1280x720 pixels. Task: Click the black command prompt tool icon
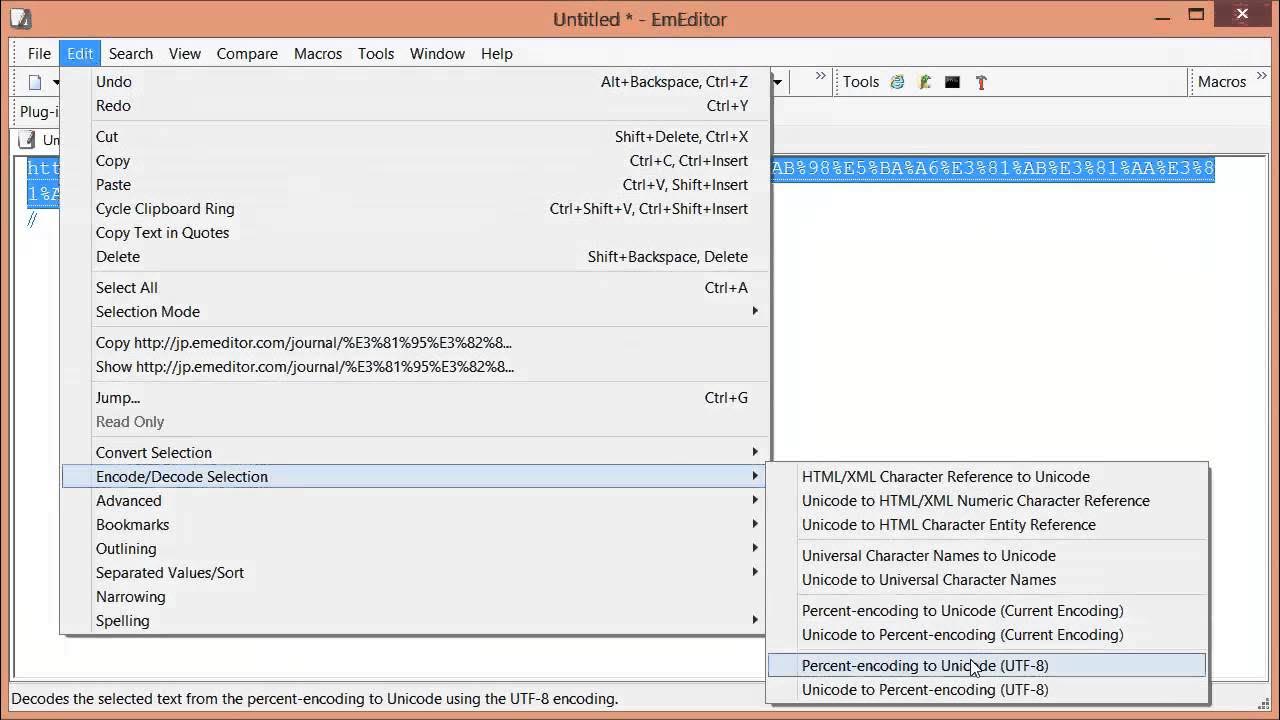952,82
